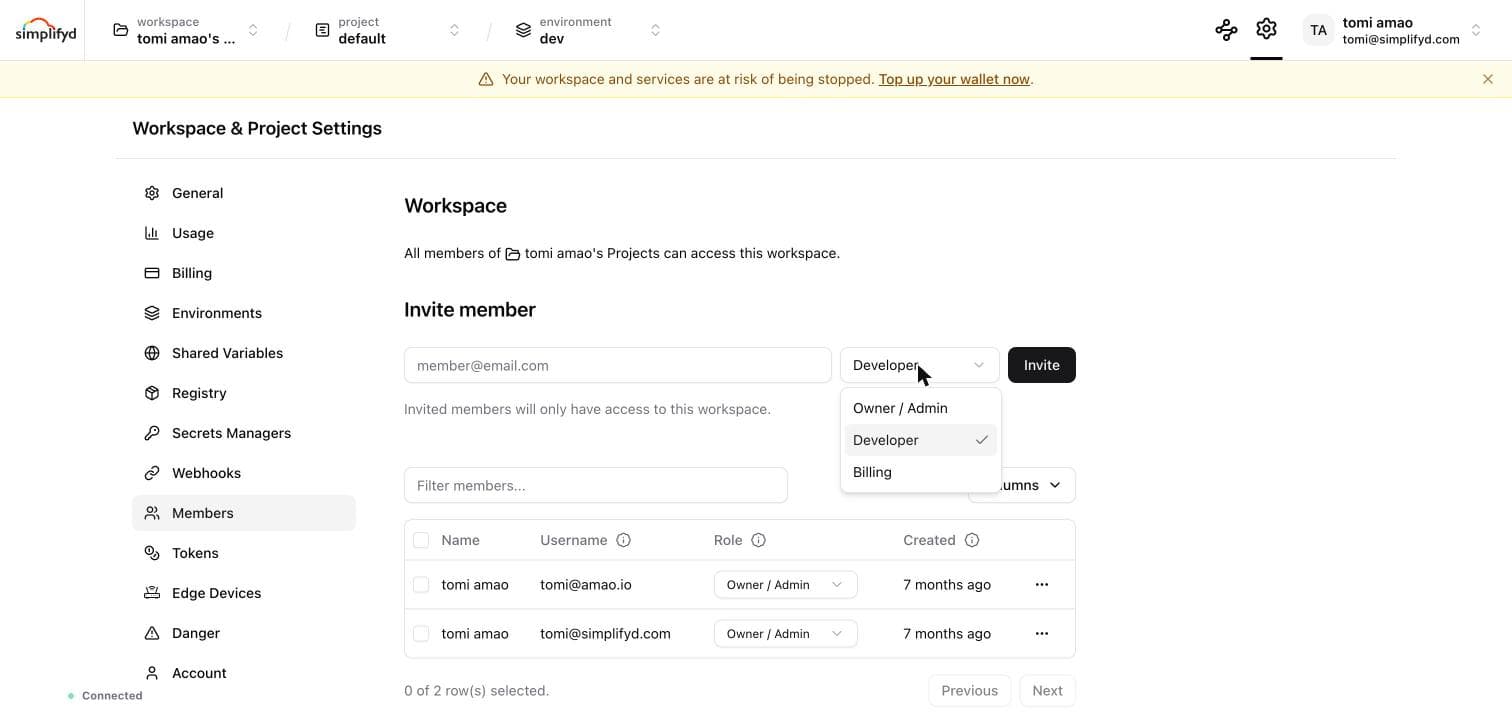Choose Billing option in role list
Screen dimensions: 1512x724
click(921, 472)
